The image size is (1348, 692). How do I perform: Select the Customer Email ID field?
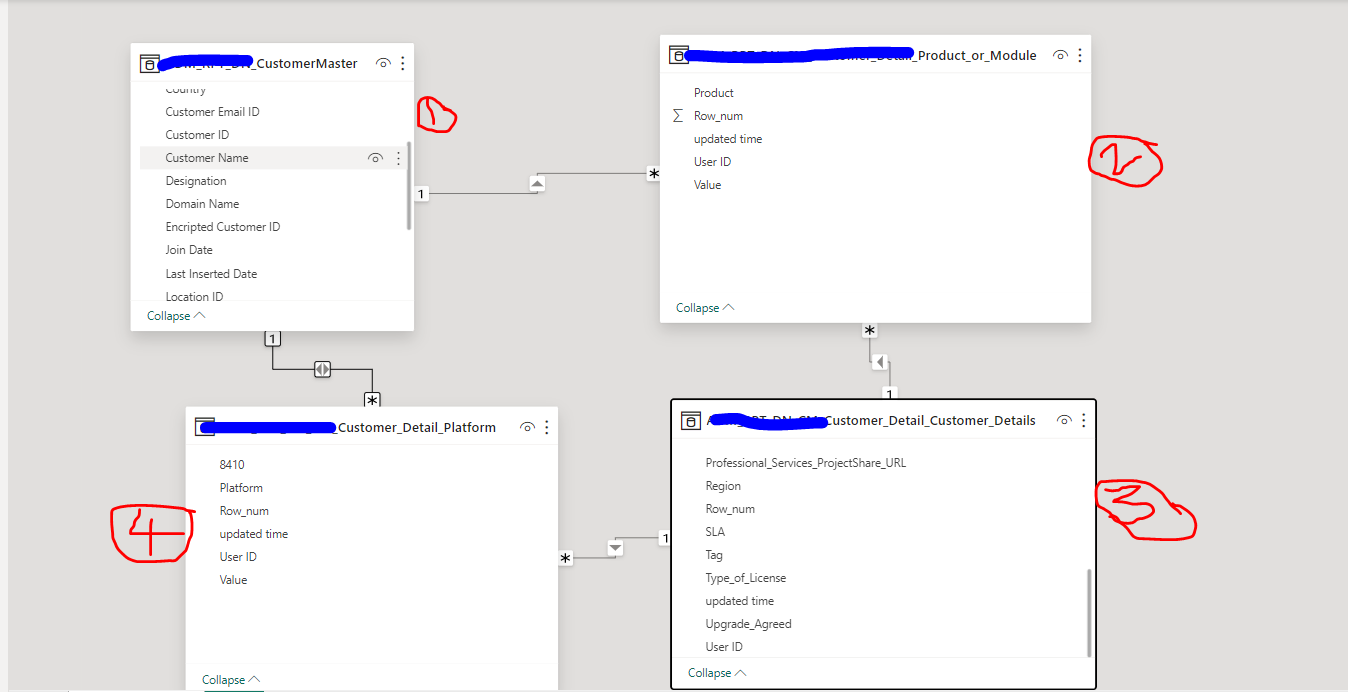click(212, 112)
